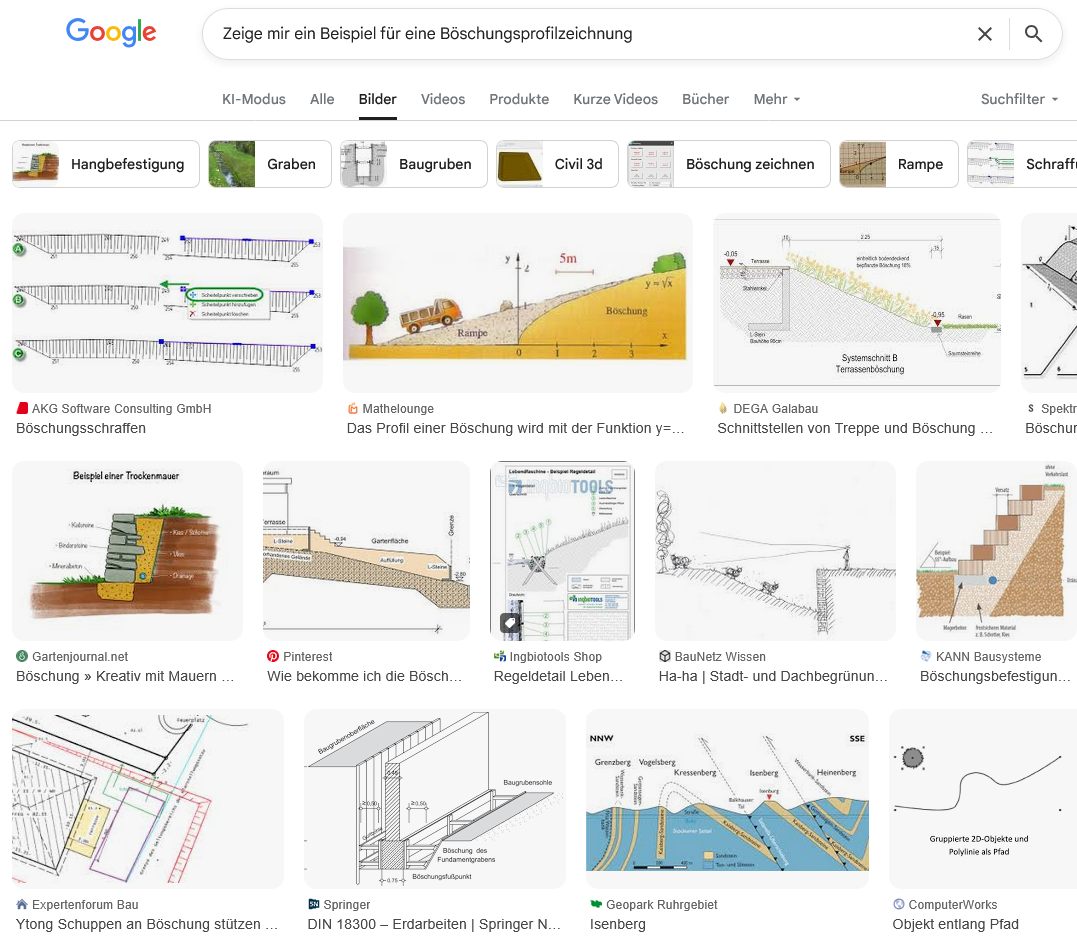Open the DIN 18300 Erdarbeiten Springer link
Screen dimensions: 1077x945
click(434, 924)
